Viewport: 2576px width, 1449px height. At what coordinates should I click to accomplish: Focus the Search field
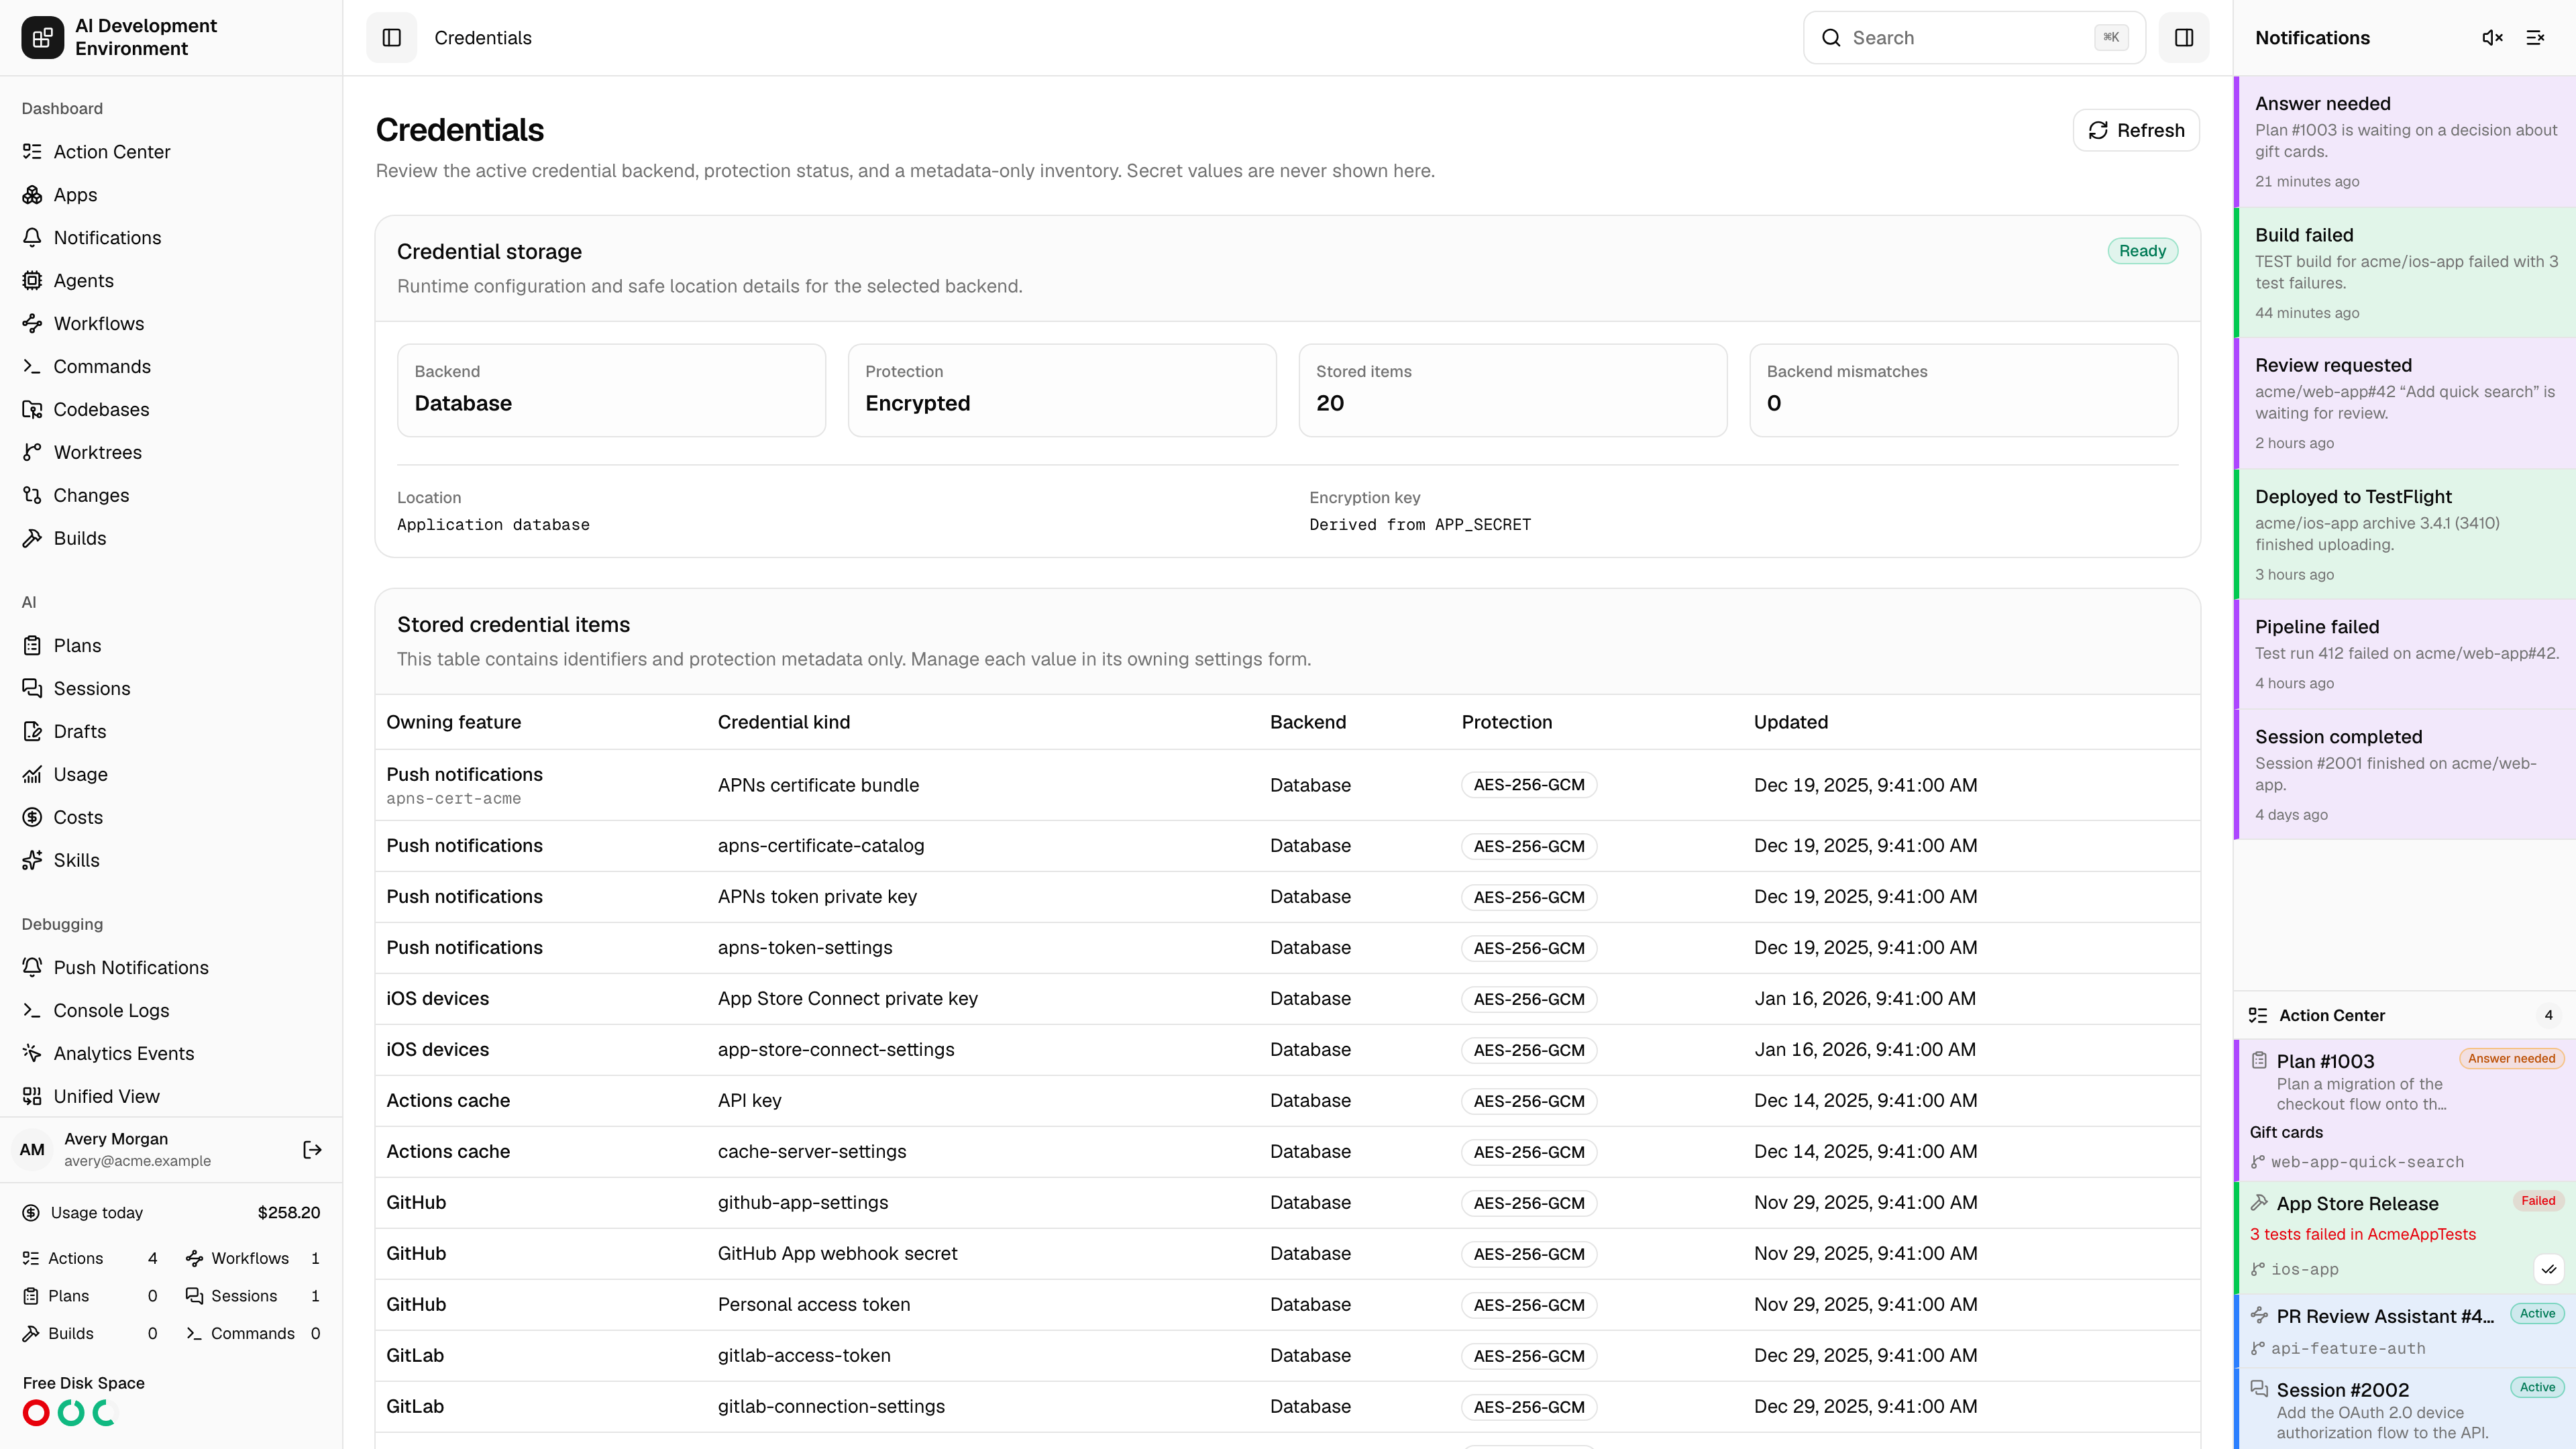(1974, 38)
